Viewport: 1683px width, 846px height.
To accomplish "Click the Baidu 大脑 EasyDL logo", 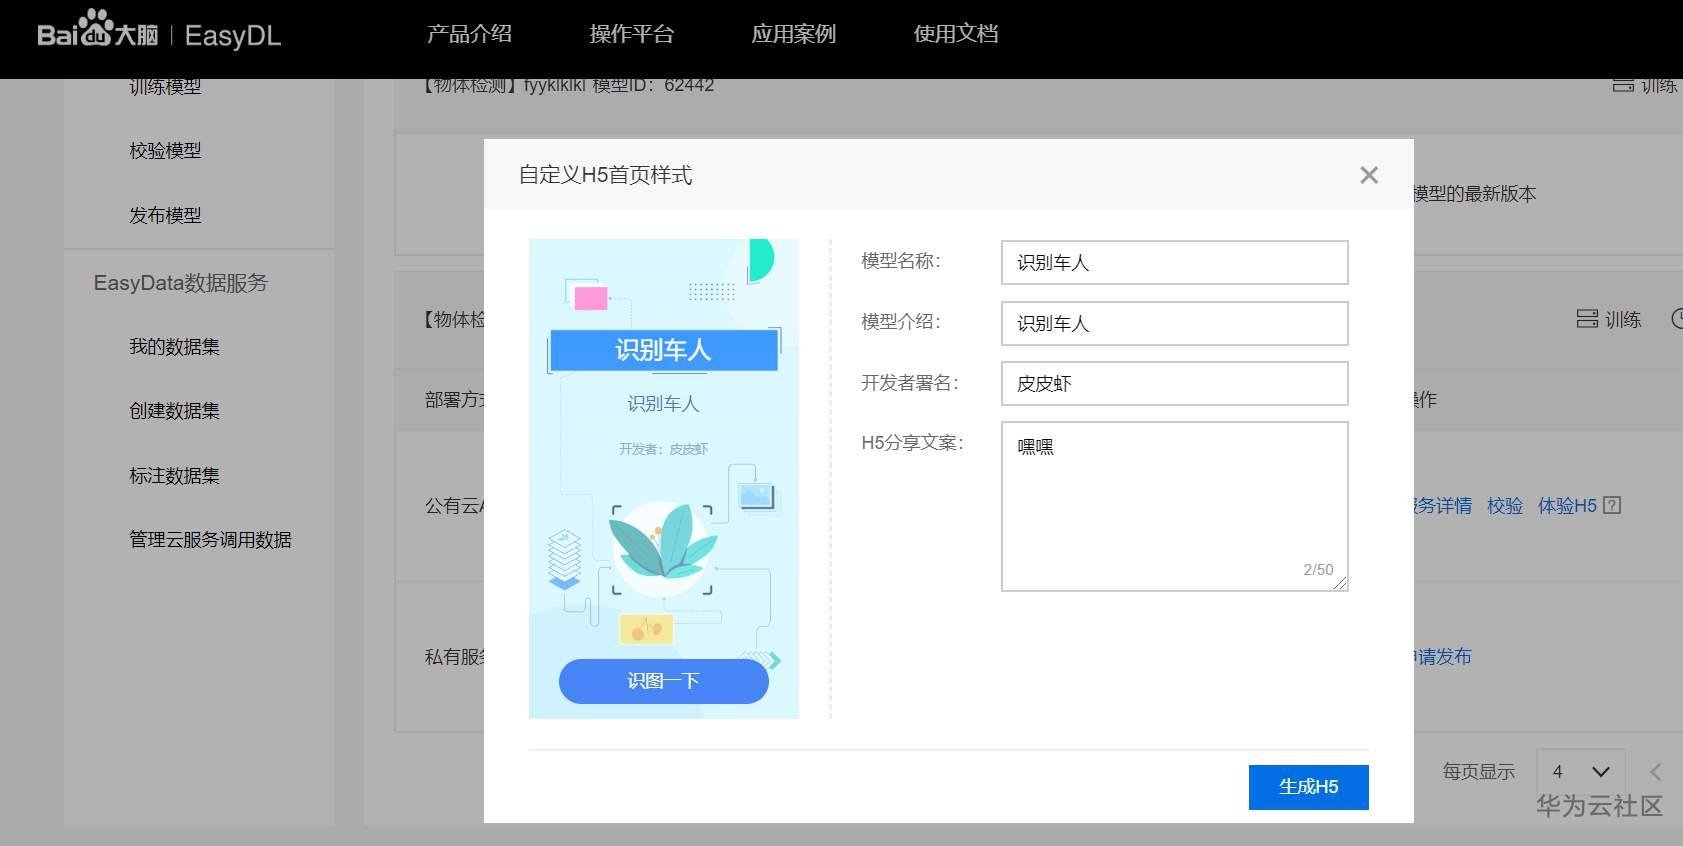I will [159, 30].
